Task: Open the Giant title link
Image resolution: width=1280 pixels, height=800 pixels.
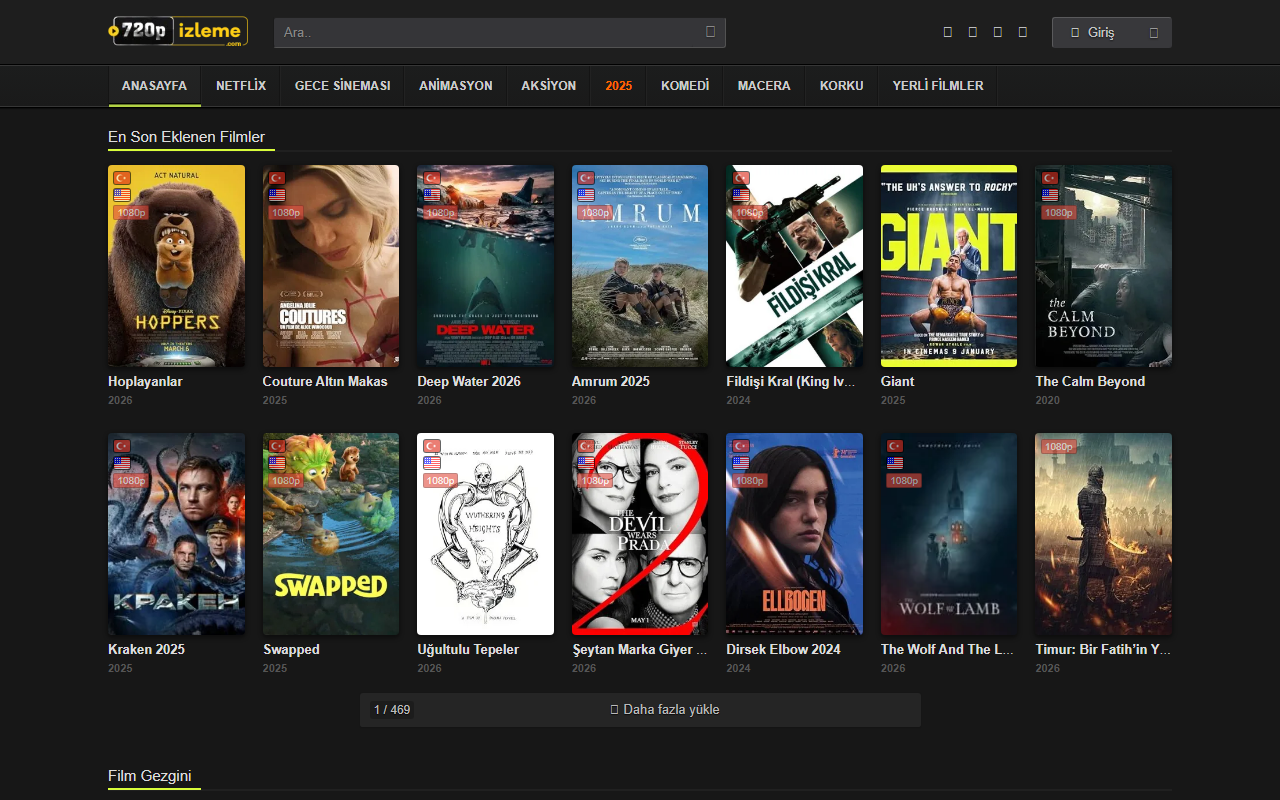Action: (898, 381)
